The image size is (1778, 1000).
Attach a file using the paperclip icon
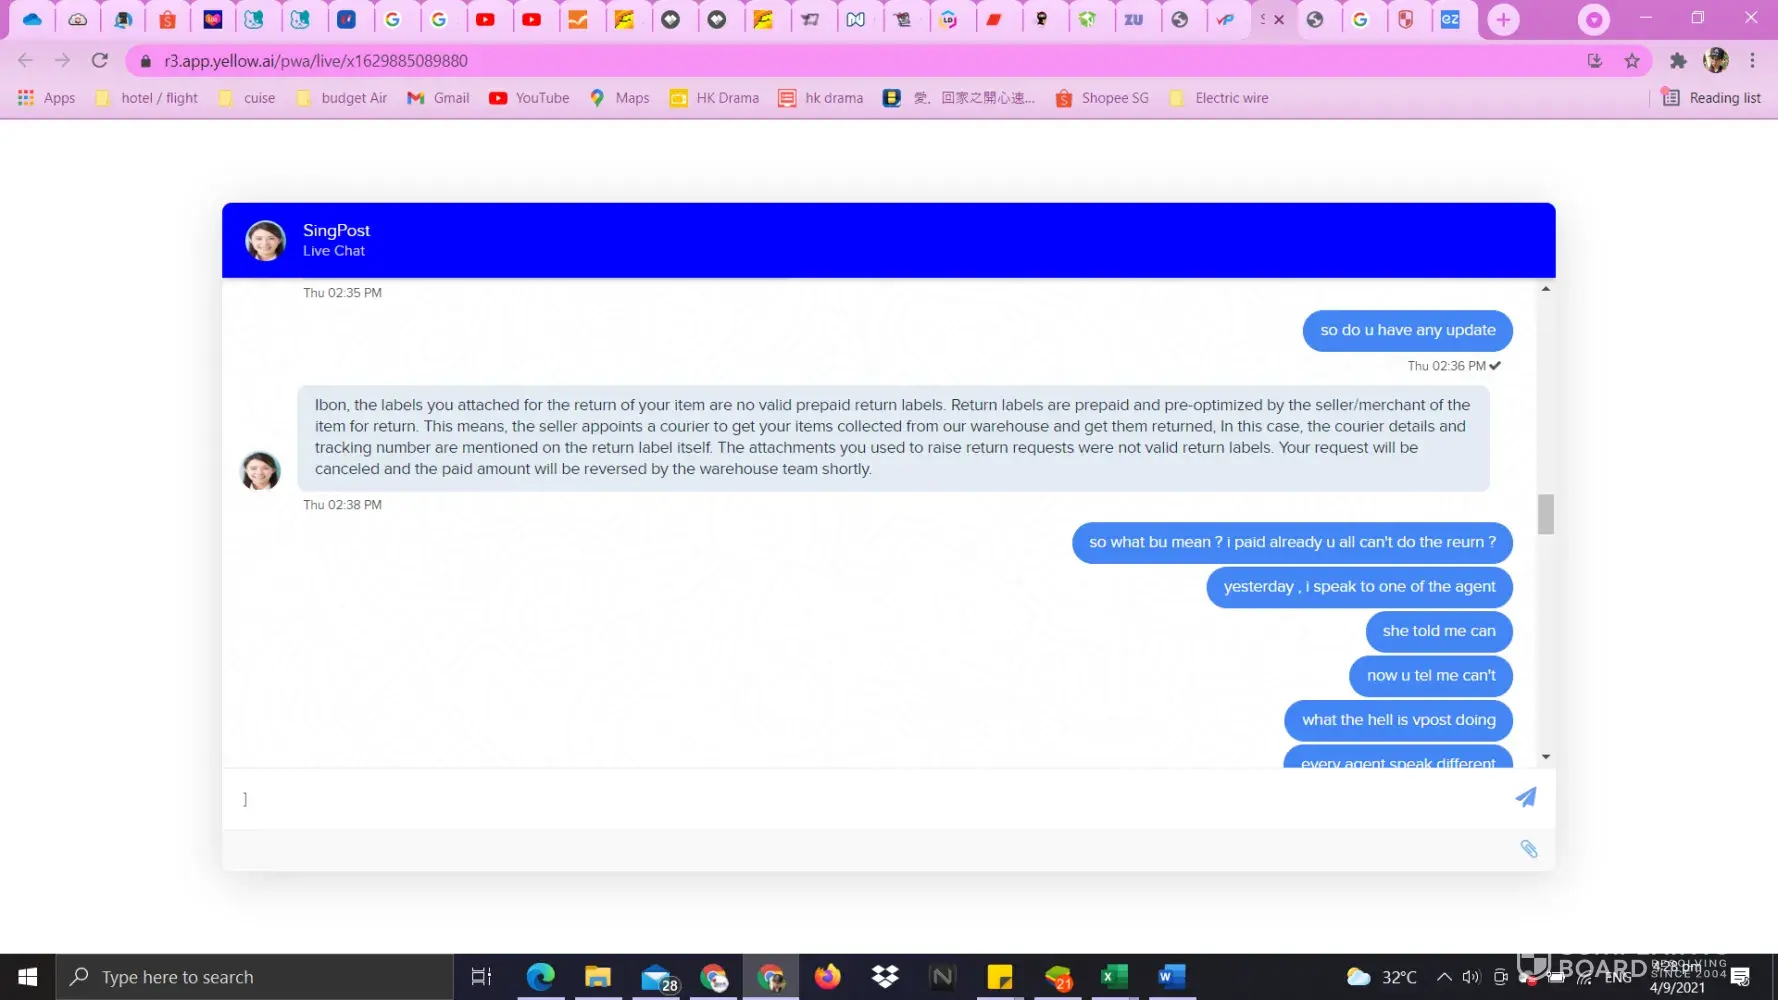(1528, 849)
